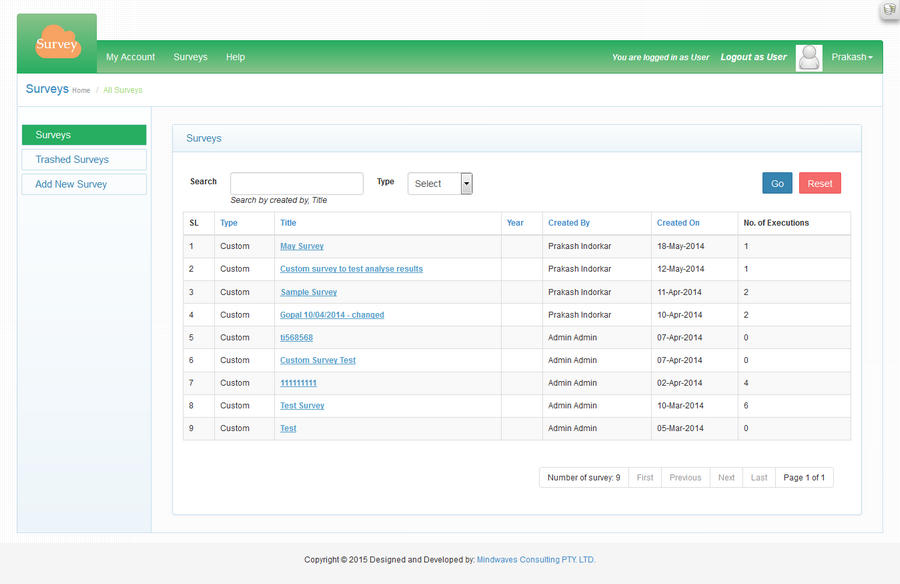This screenshot has width=900, height=584.
Task: Sort table by Created By column
Action: 569,223
